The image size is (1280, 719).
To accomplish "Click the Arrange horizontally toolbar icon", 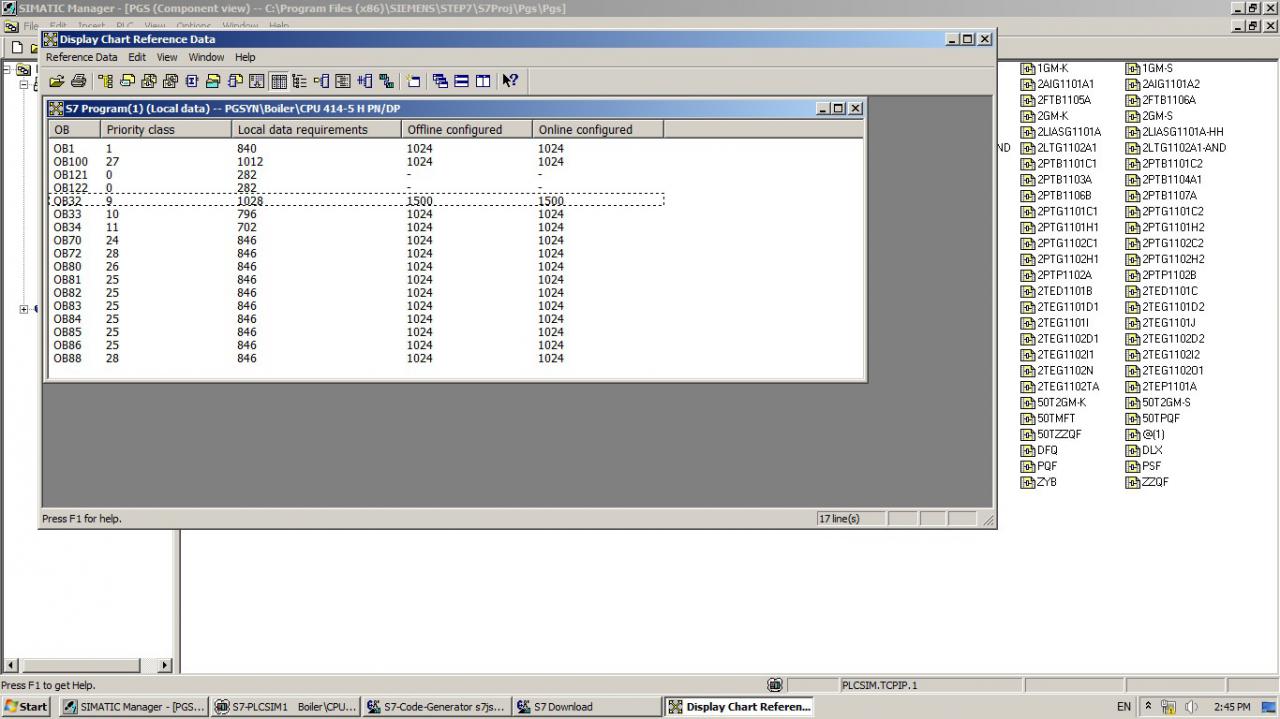I will [x=461, y=81].
